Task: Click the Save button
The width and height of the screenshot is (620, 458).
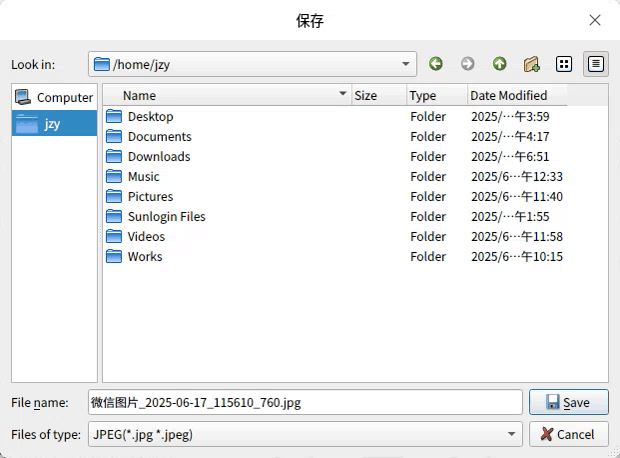Action: coord(569,402)
